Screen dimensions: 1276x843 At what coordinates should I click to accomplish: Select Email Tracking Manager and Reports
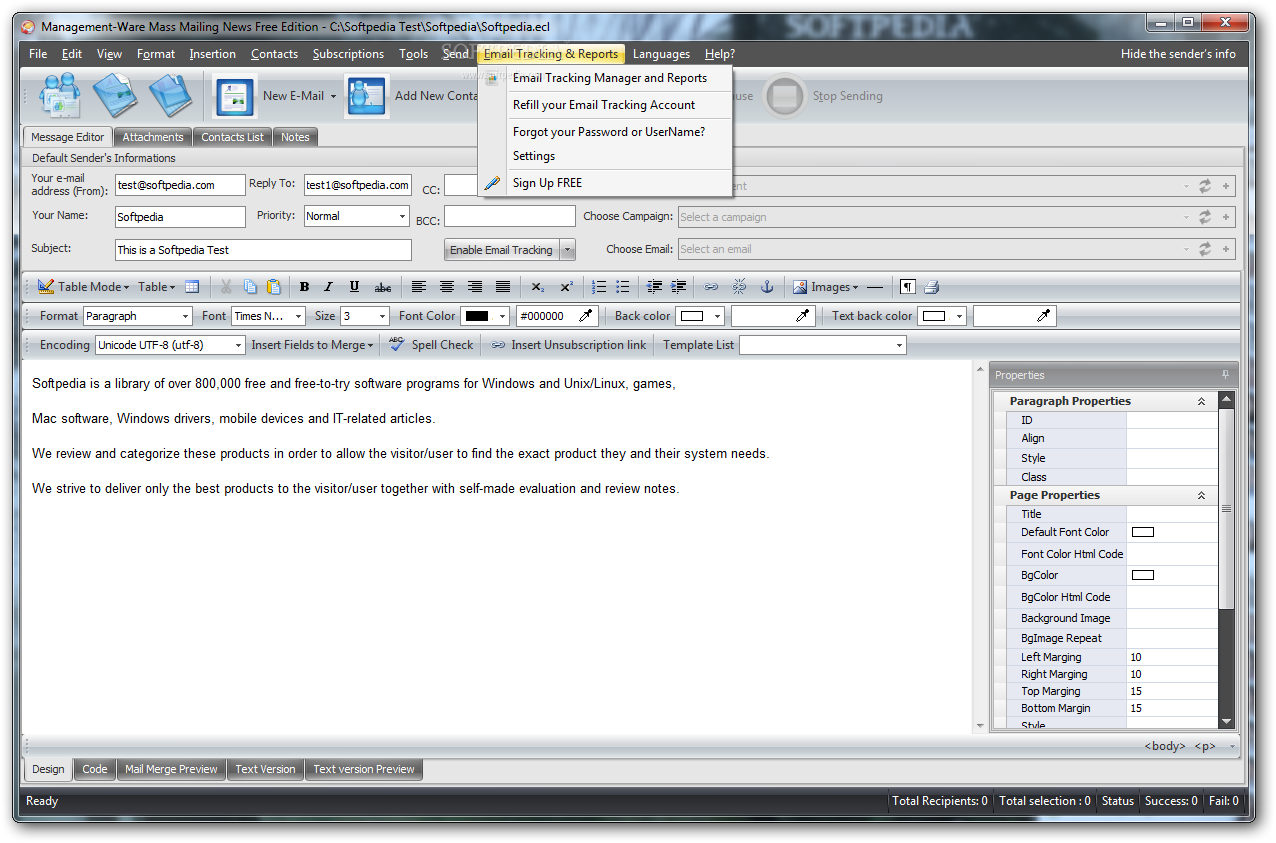(610, 78)
